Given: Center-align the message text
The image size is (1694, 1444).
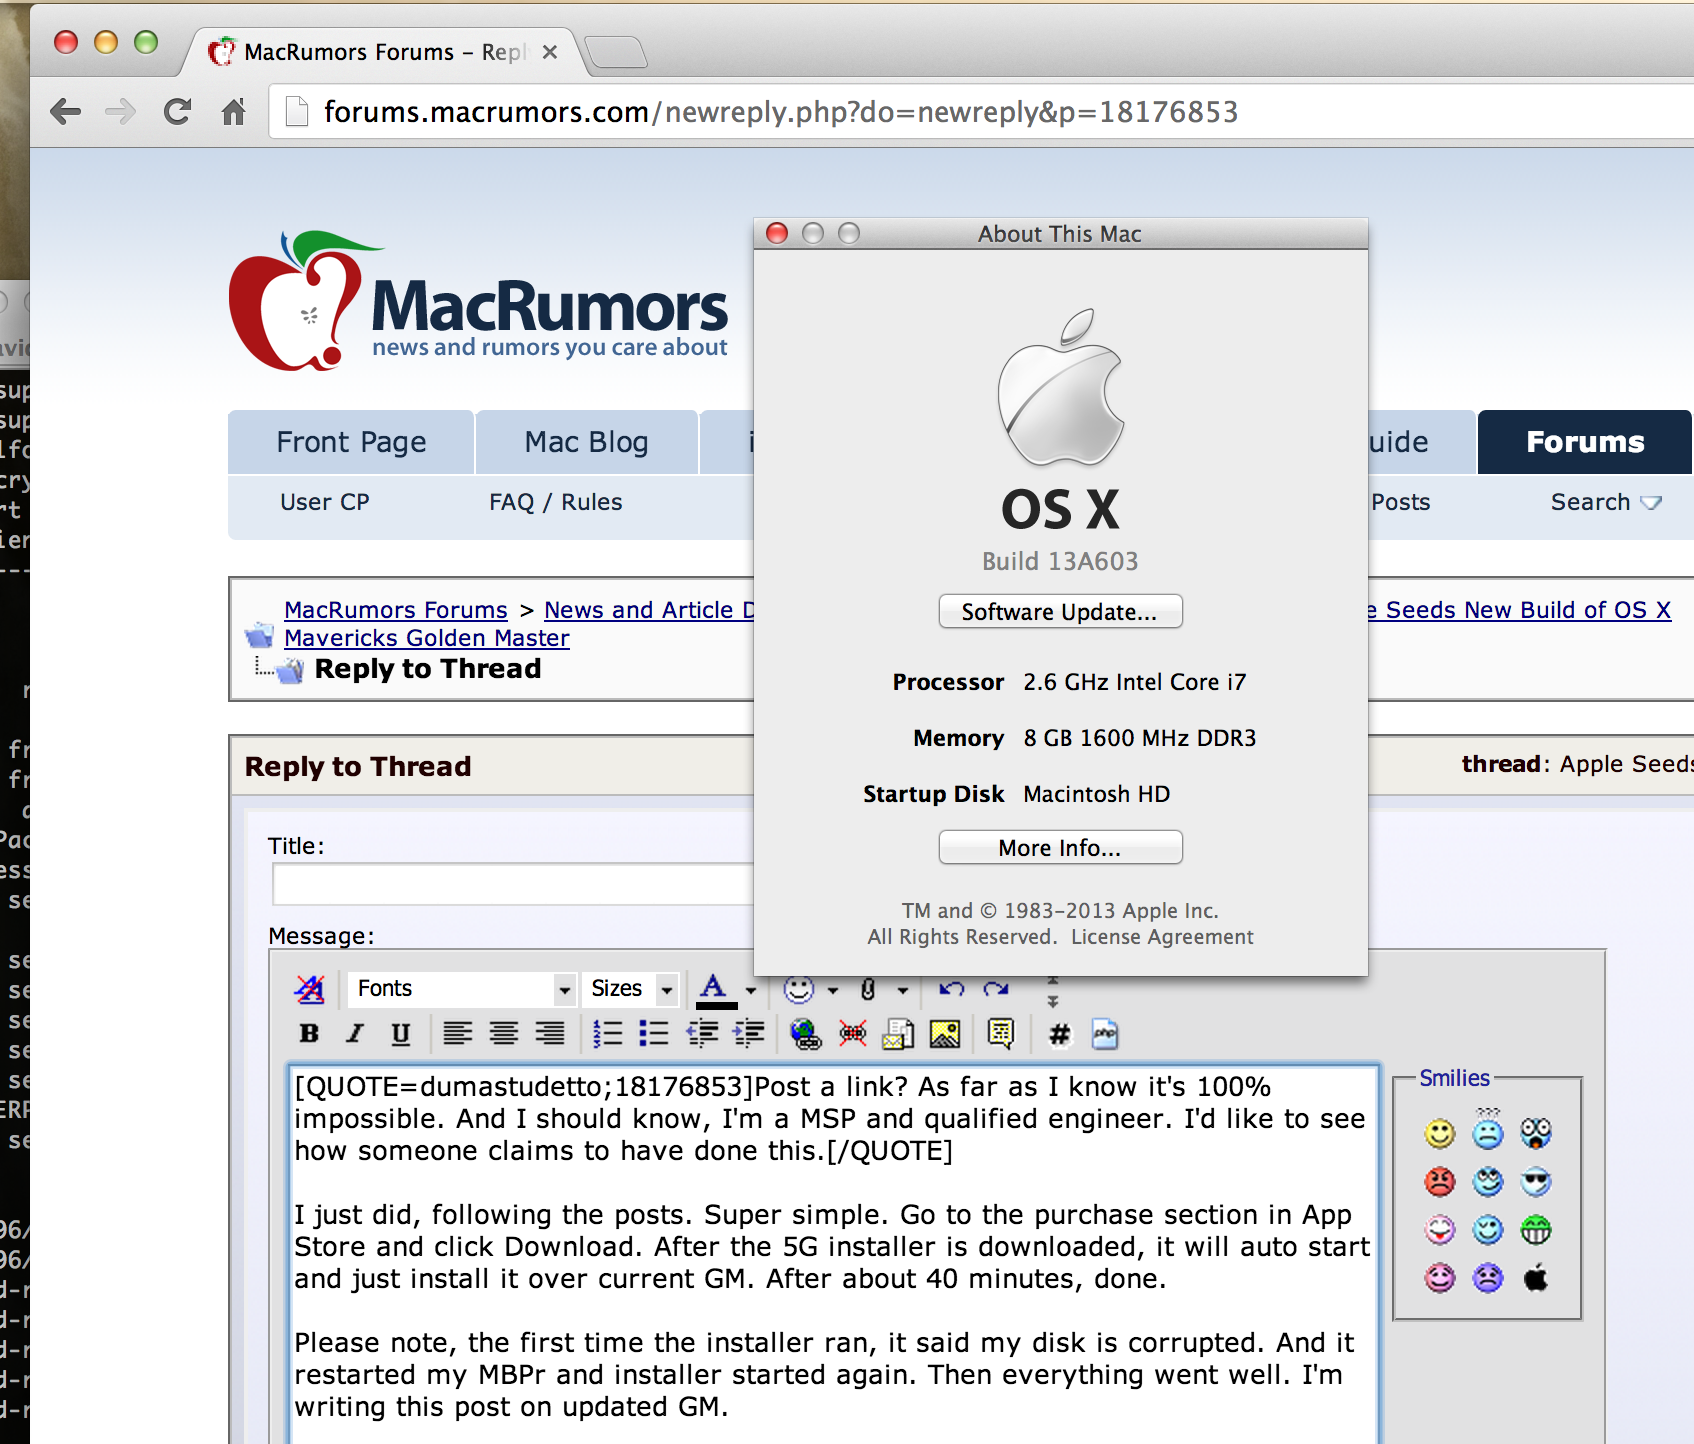Looking at the screenshot, I should point(504,1034).
